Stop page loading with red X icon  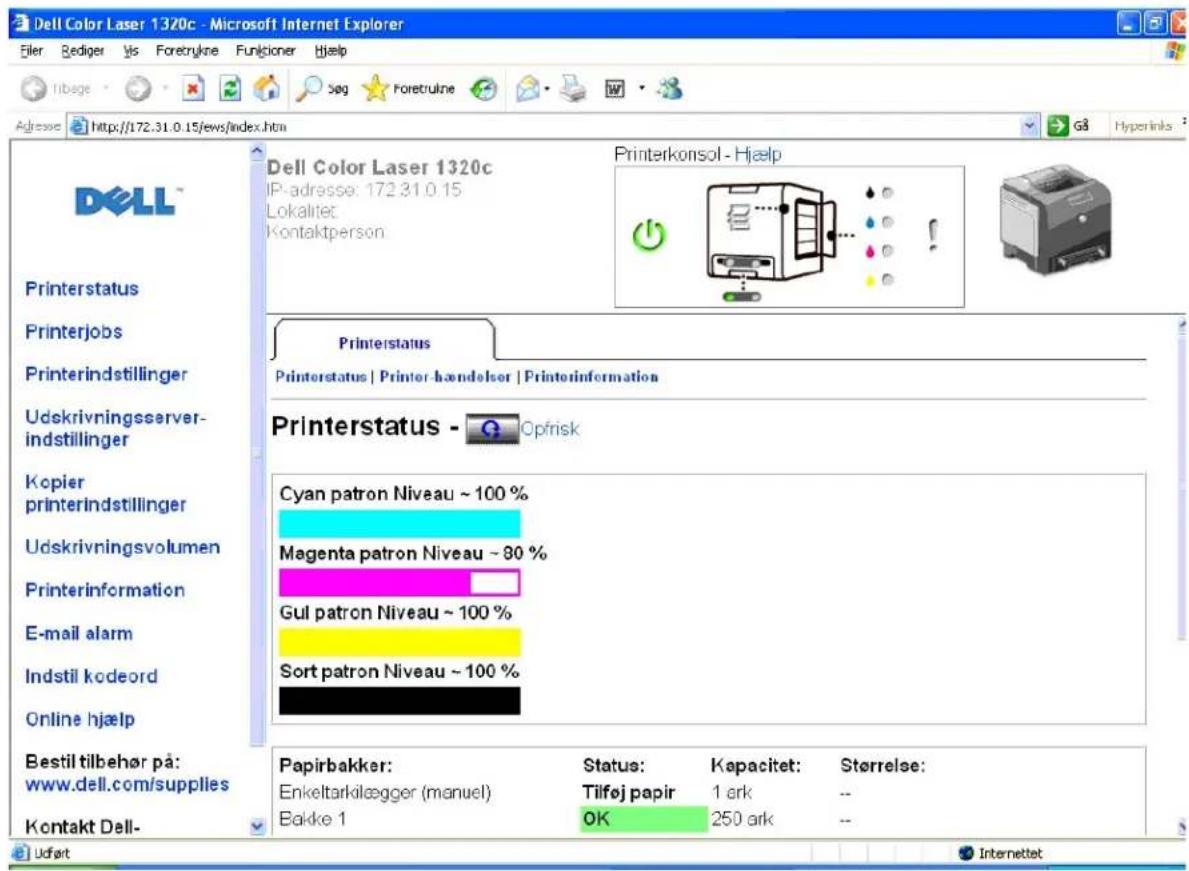click(193, 89)
